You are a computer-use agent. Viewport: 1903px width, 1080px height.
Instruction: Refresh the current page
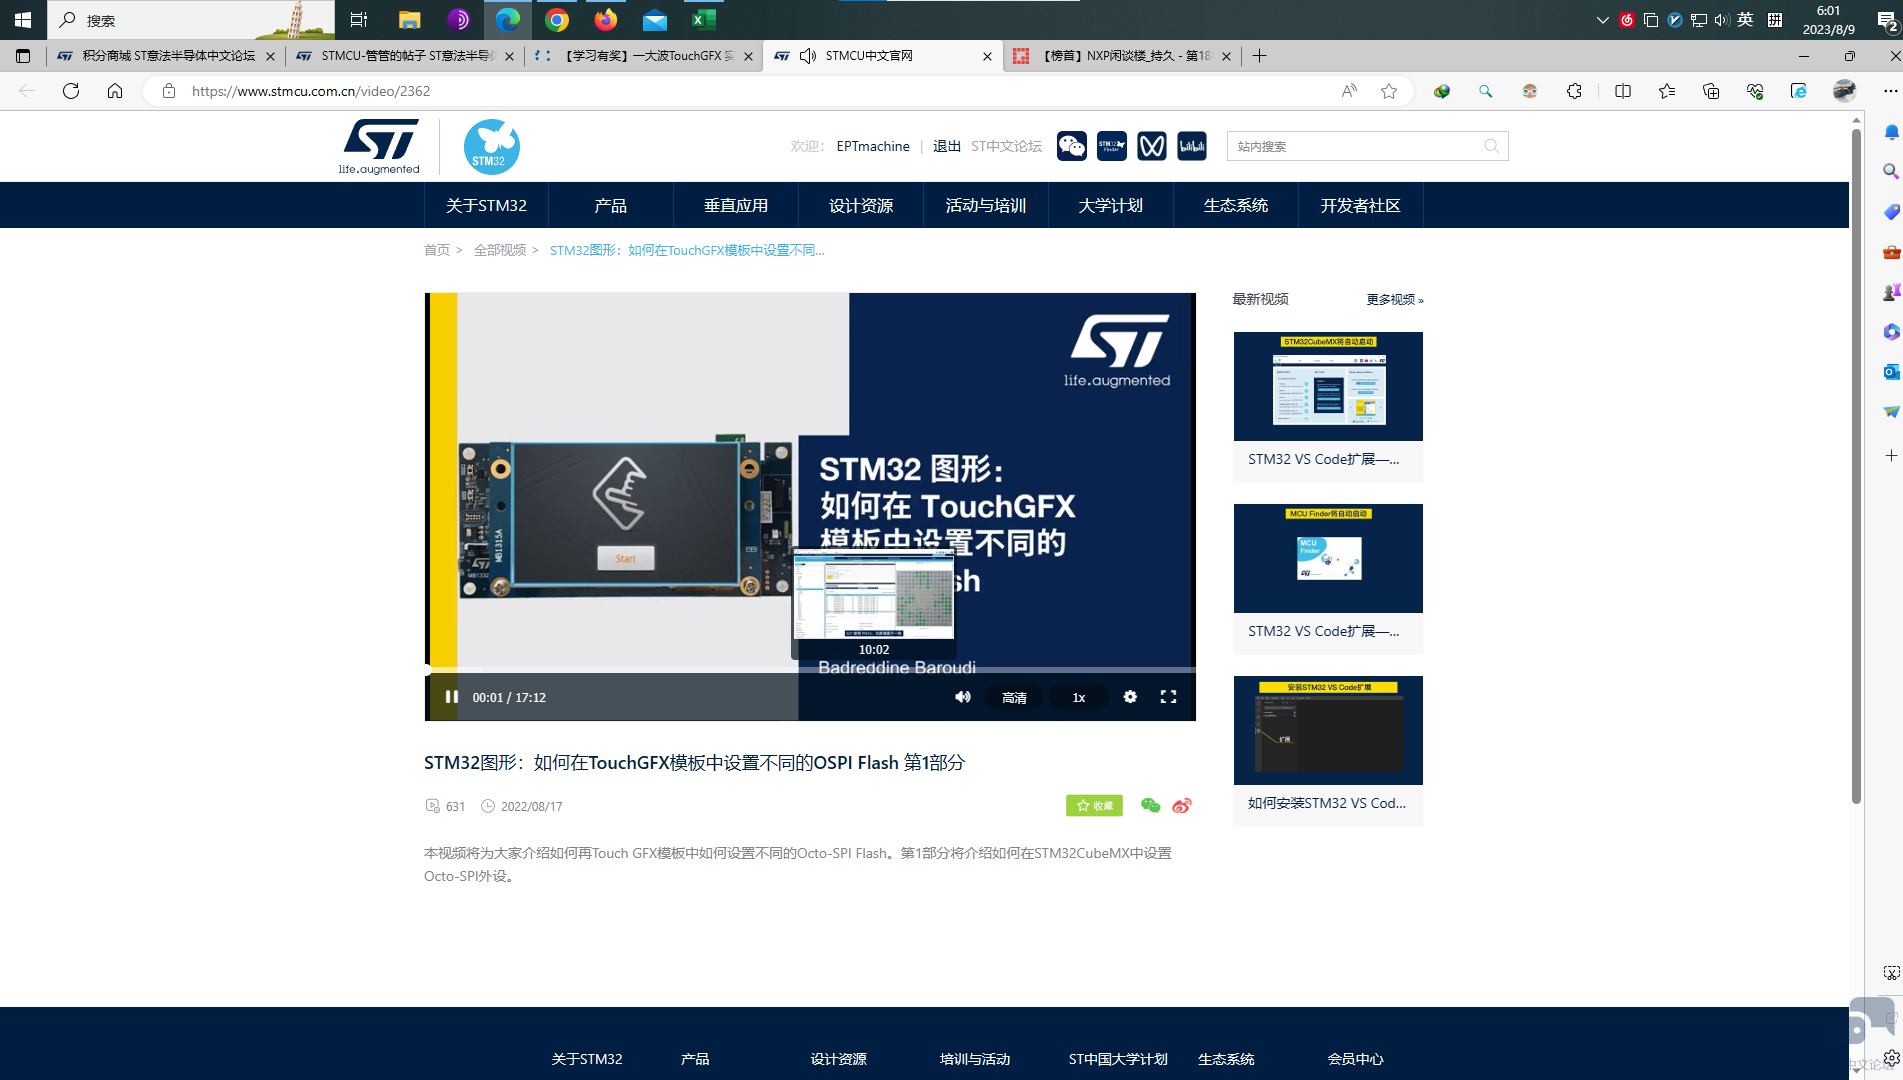point(71,91)
